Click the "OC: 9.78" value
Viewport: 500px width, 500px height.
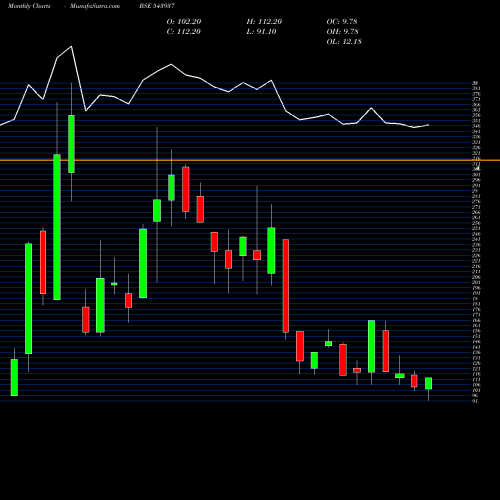click(x=342, y=21)
